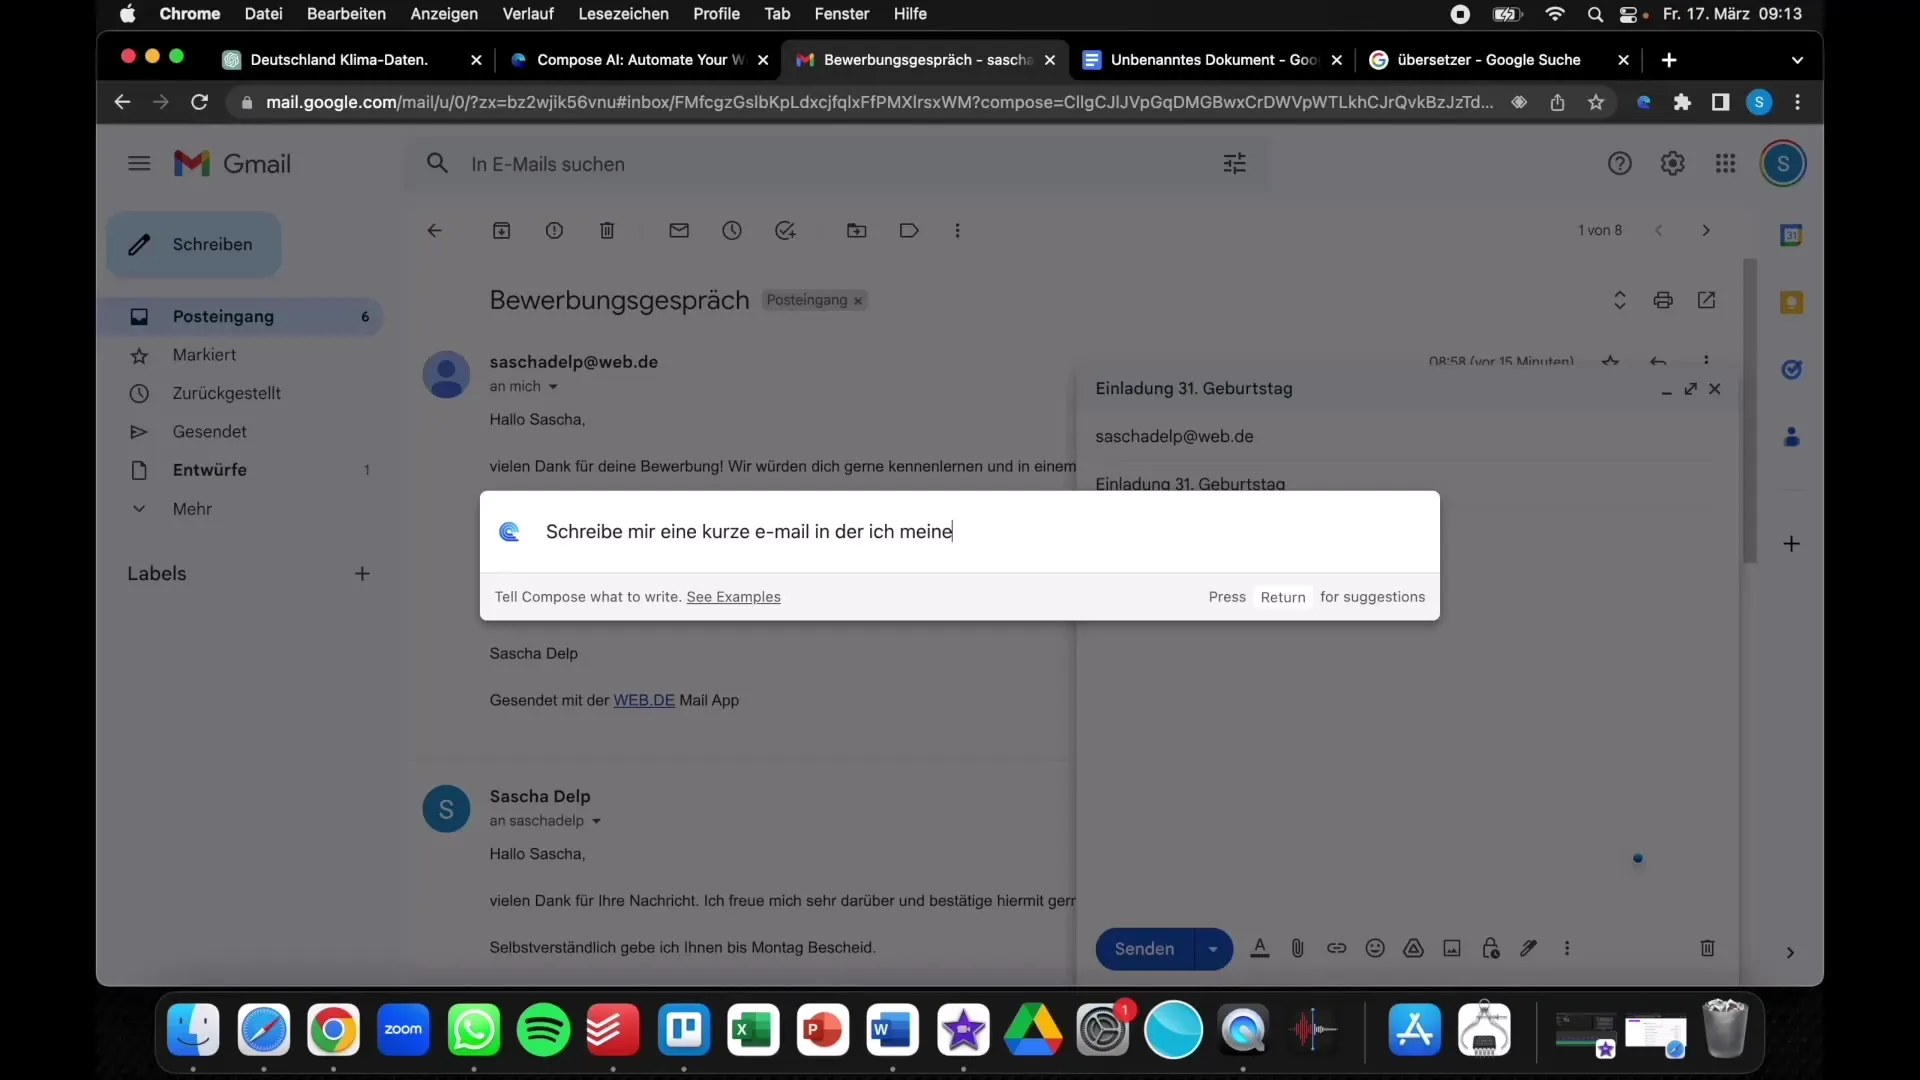Click the more options icon in compose toolbar

point(1568,948)
